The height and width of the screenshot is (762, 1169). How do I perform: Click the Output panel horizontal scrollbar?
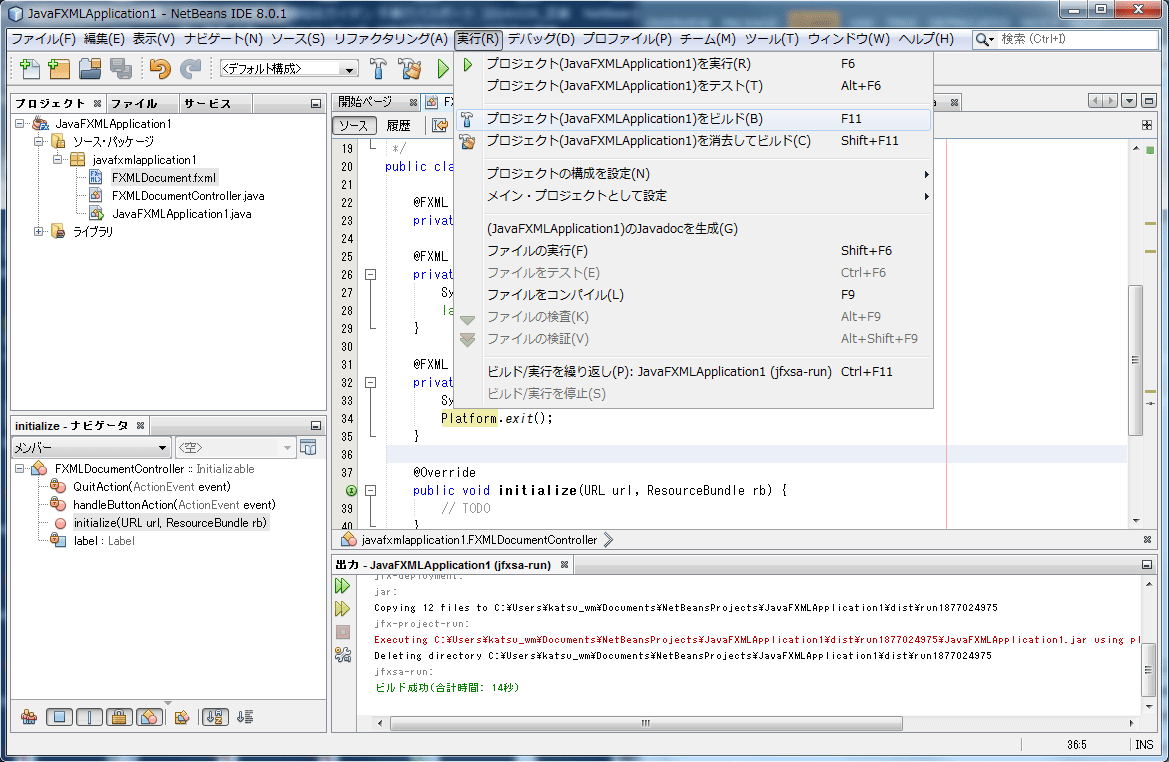(646, 723)
